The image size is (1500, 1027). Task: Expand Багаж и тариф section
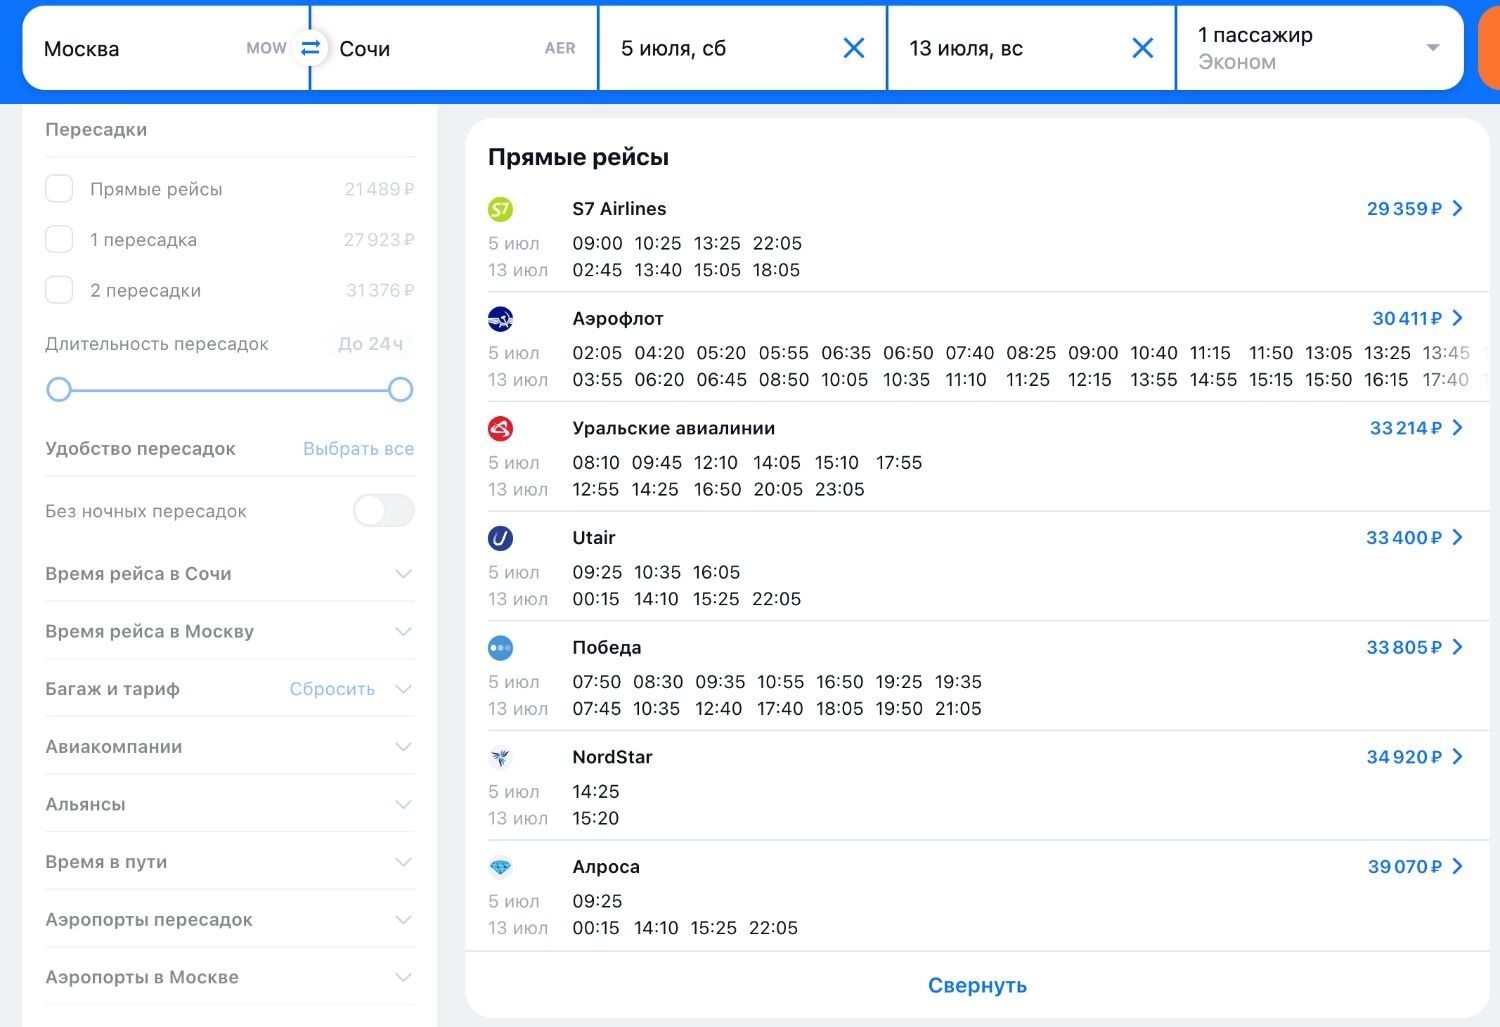click(x=403, y=689)
